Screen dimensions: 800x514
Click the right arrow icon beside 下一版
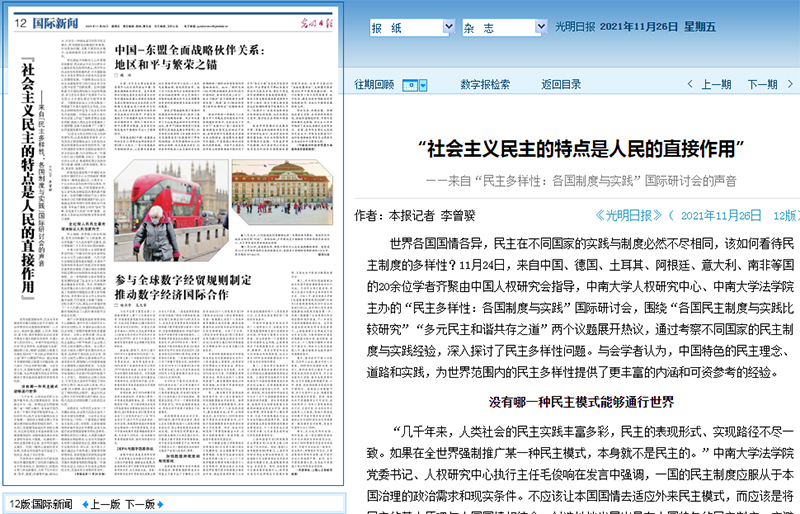pos(163,504)
